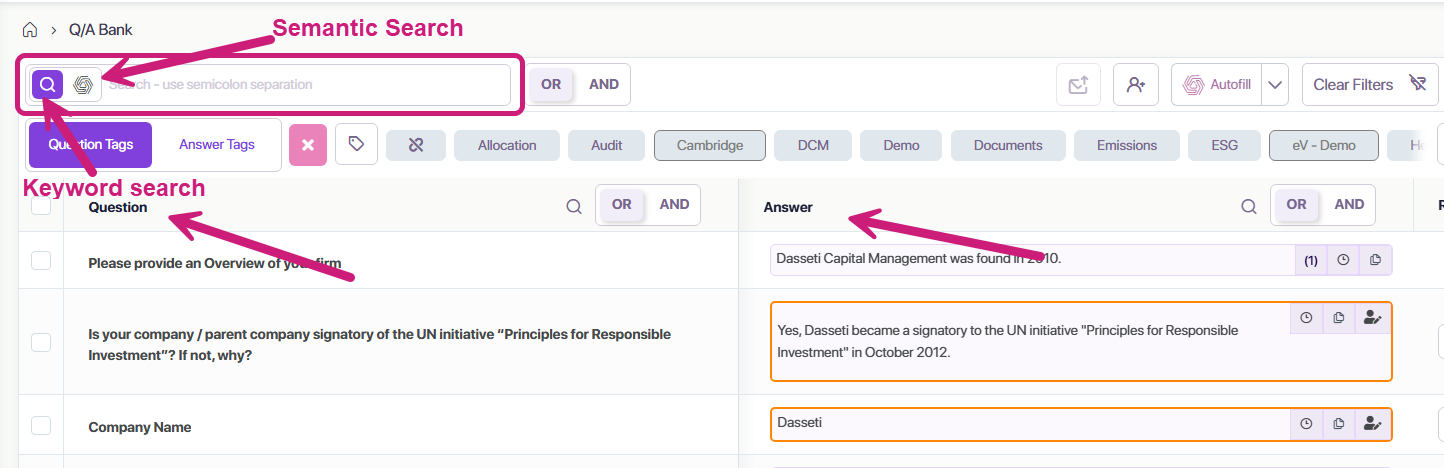This screenshot has height=468, width=1444.
Task: Go to the home icon in the breadcrumb
Action: tap(29, 30)
